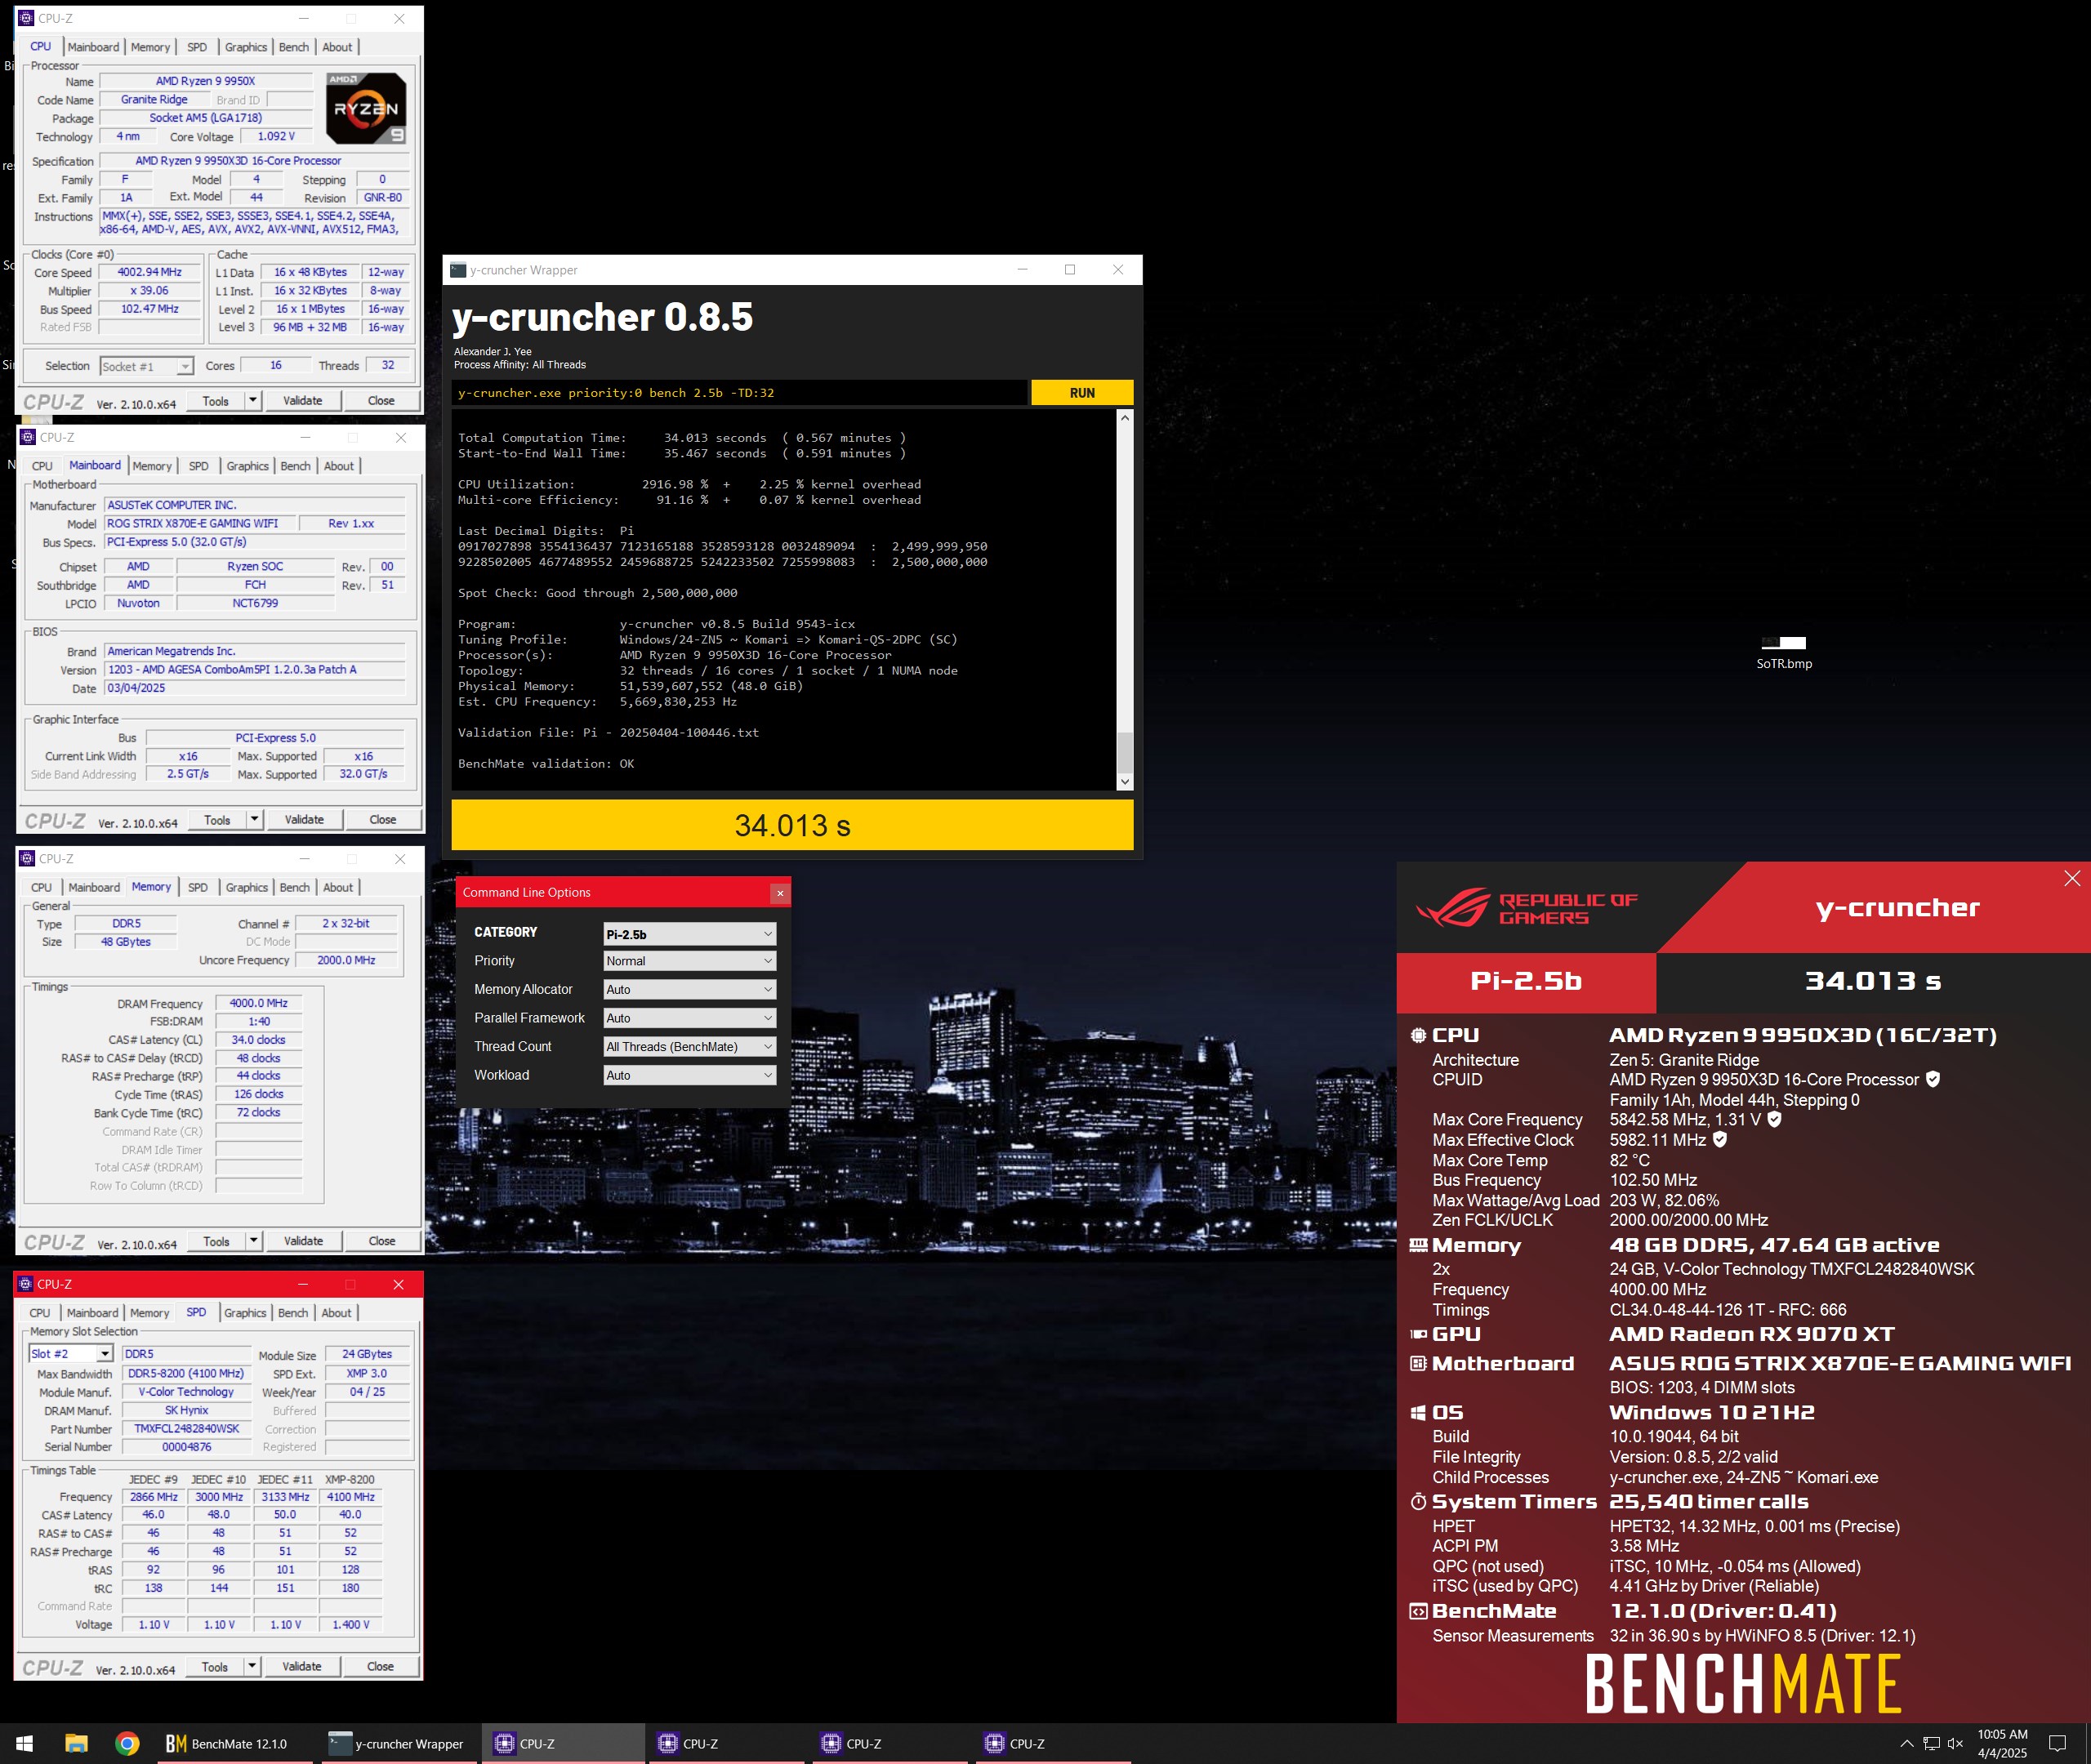This screenshot has height=1764, width=2091.
Task: Click the AMD Ryzen 9 logo in CPU-Z
Action: (366, 108)
